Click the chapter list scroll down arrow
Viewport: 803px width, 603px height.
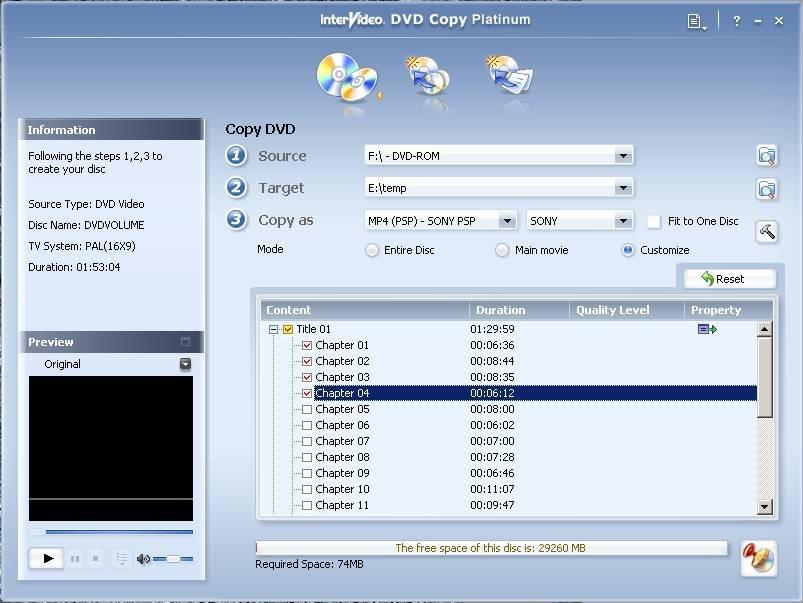[x=765, y=507]
